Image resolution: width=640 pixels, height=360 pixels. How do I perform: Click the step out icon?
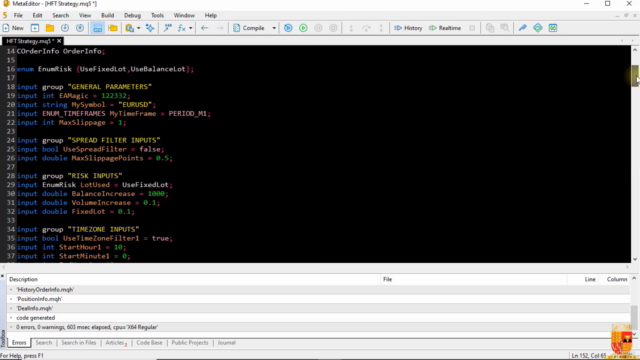coord(381,28)
